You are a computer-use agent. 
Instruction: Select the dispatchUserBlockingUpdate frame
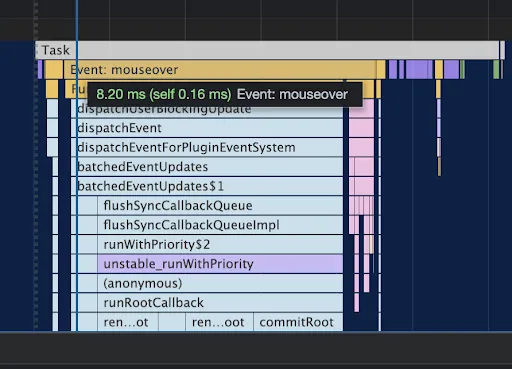(x=207, y=109)
